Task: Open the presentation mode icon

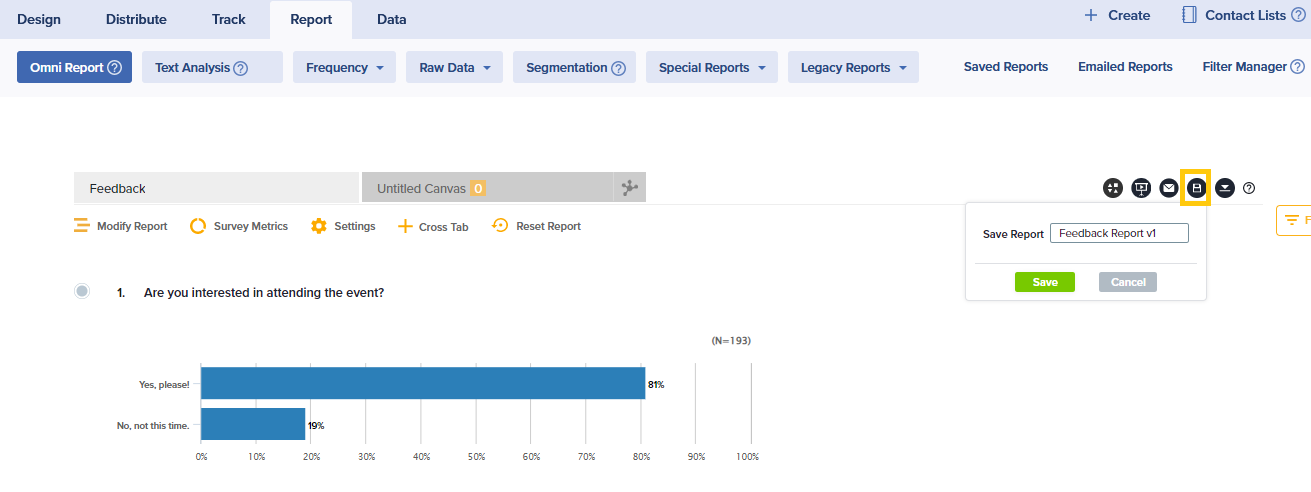Action: coord(1141,188)
